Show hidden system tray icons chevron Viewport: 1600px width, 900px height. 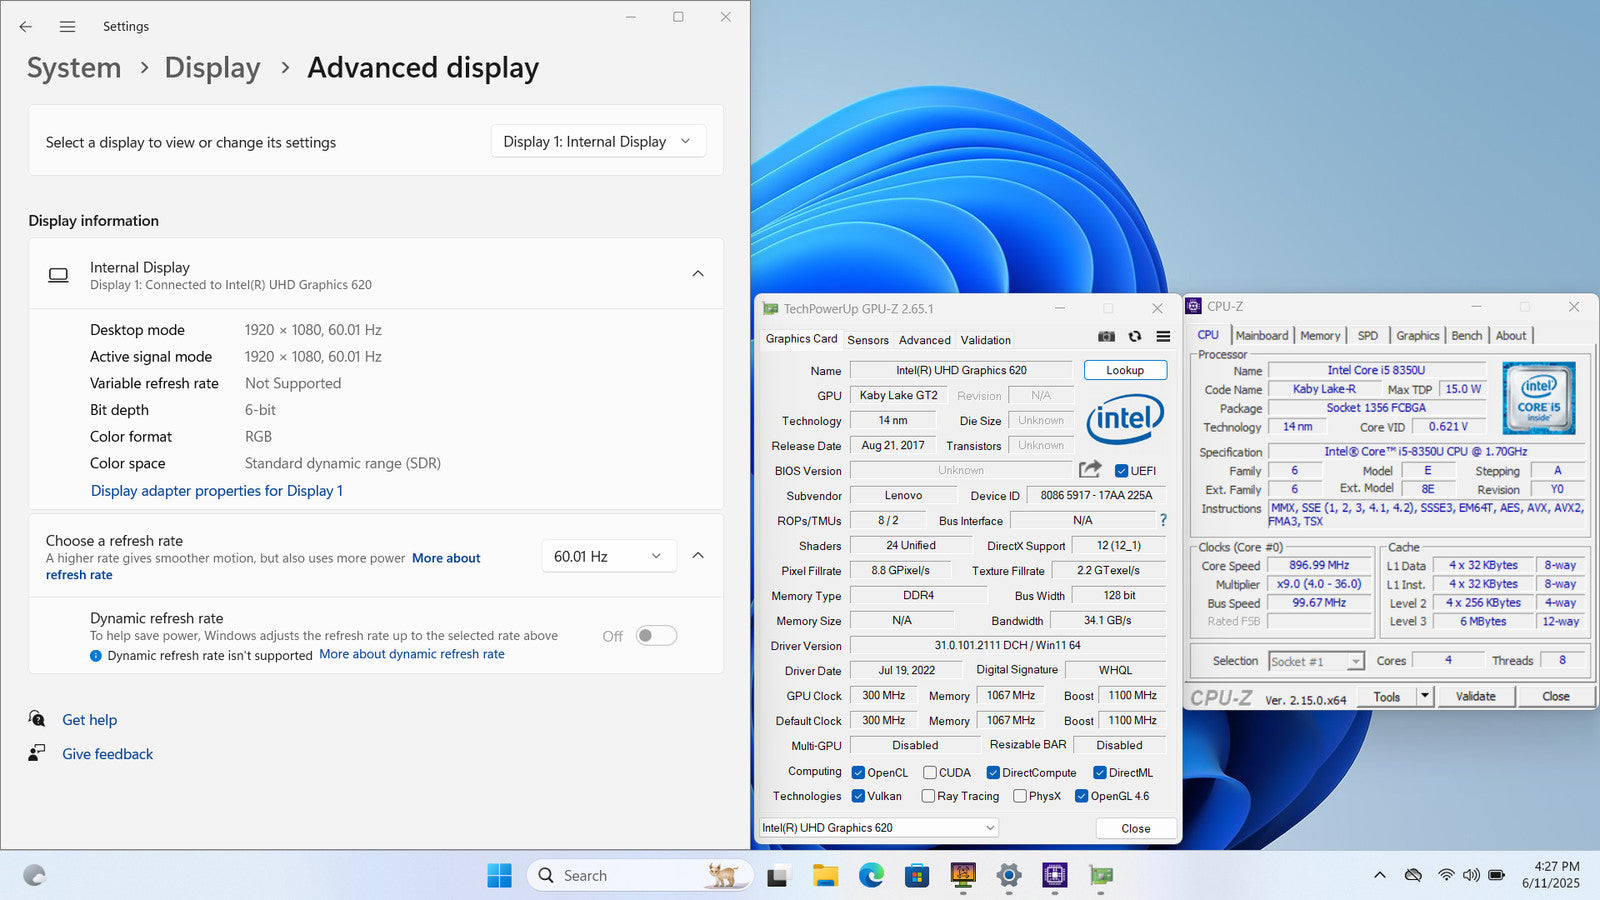[1380, 875]
